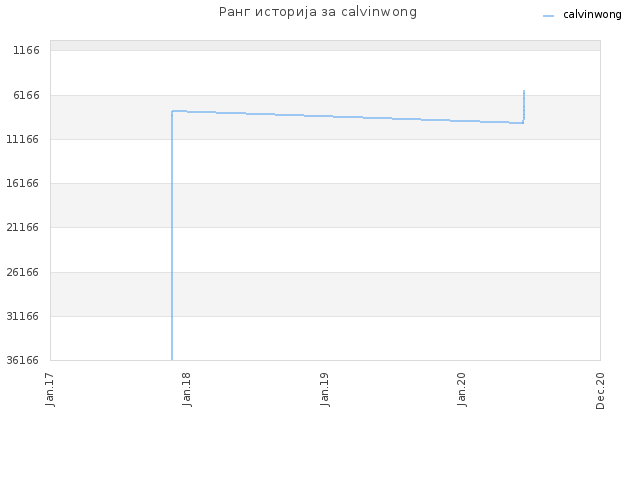Screen dimensions: 640x480
Task: Click the Jan.18 x-axis label
Action: pos(187,390)
